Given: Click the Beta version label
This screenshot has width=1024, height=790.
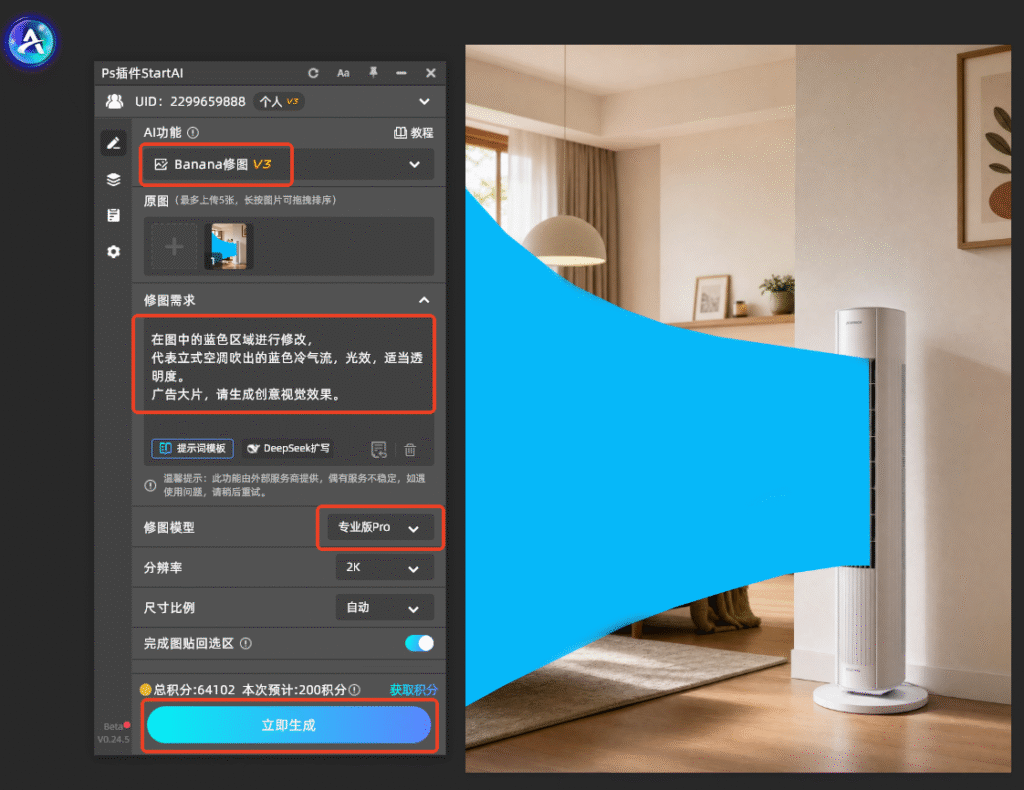Looking at the screenshot, I should click(x=113, y=726).
